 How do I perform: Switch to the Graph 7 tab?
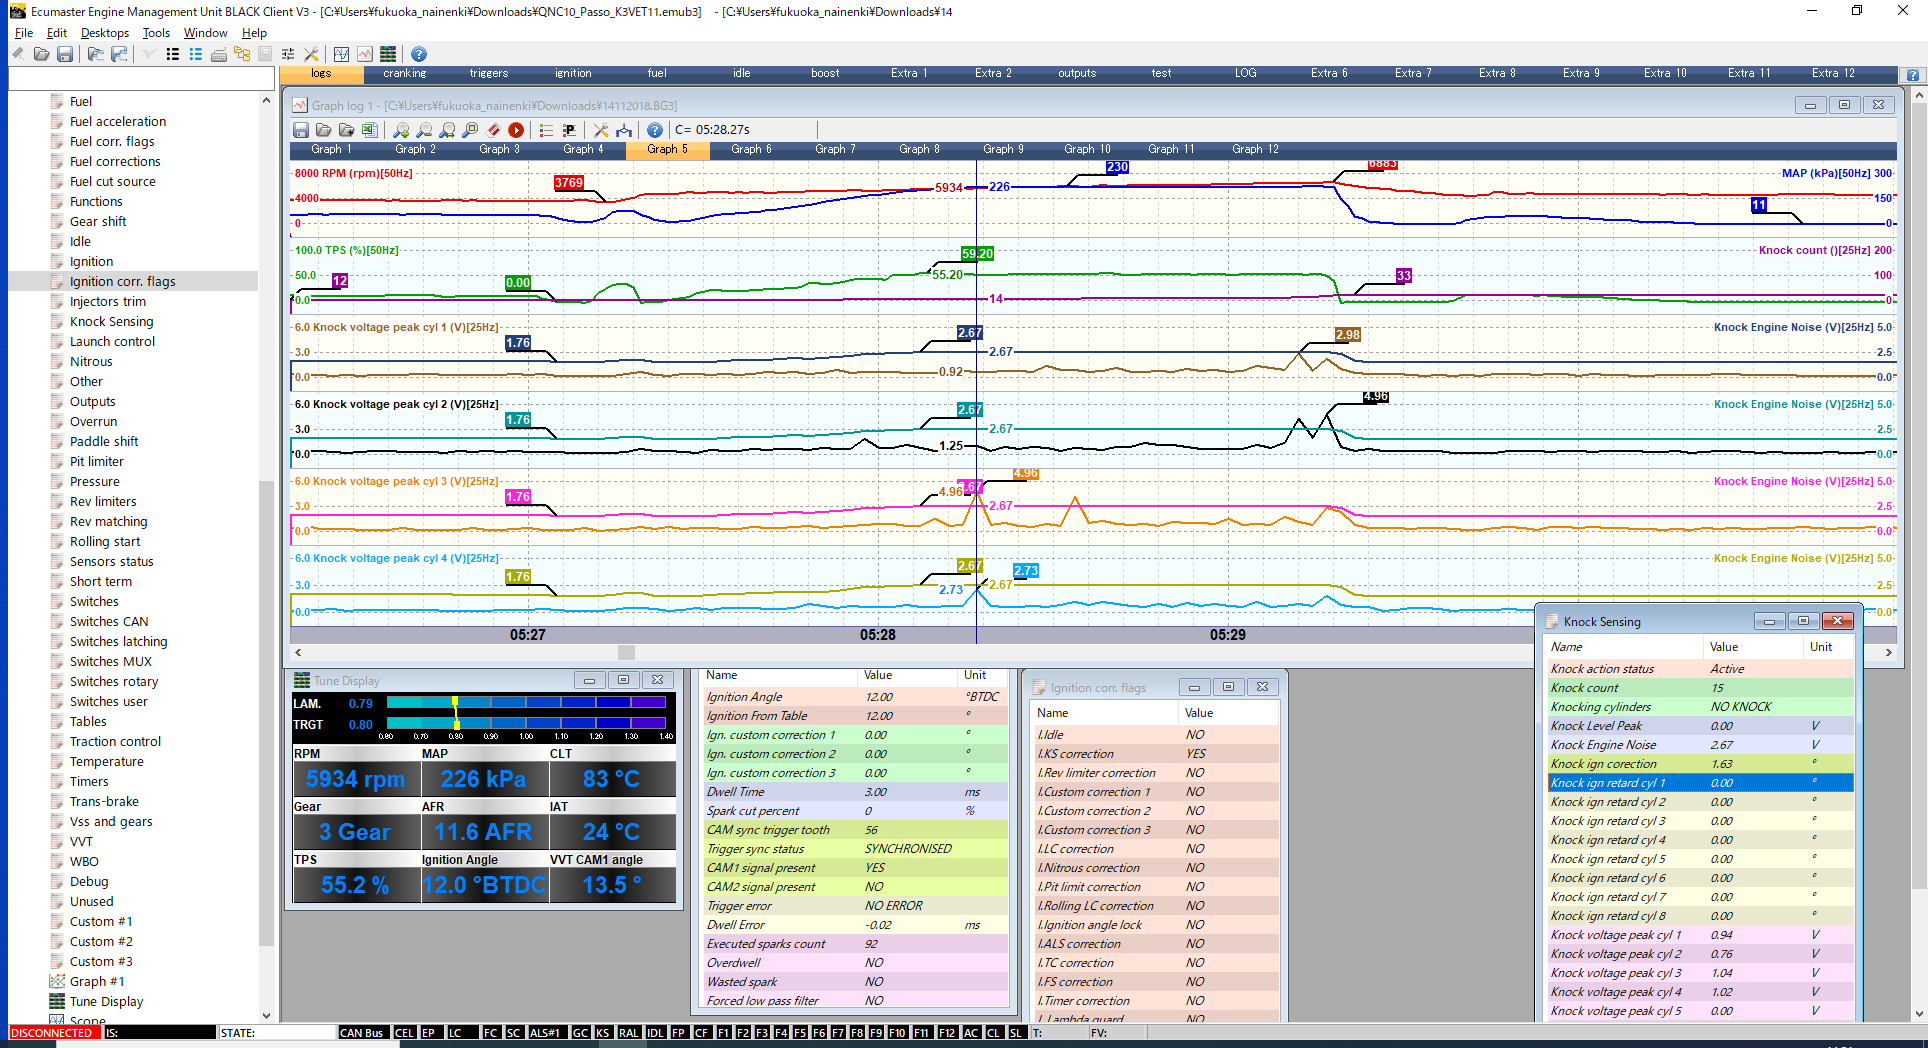tap(835, 149)
